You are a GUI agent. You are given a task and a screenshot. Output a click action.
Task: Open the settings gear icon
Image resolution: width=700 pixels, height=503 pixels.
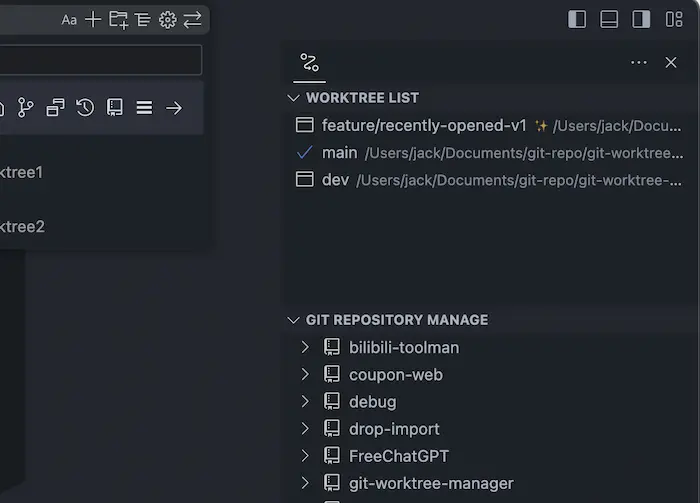[167, 19]
